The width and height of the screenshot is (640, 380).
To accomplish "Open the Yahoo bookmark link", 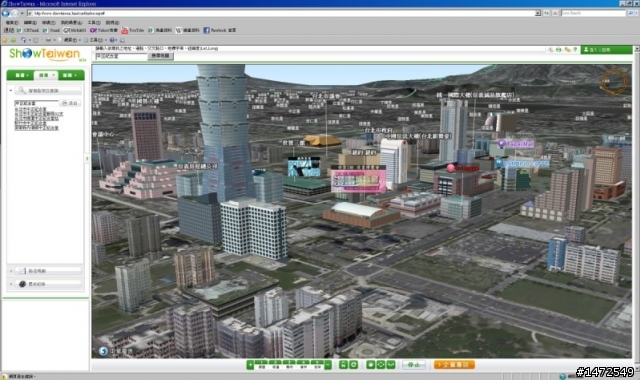I will point(104,30).
